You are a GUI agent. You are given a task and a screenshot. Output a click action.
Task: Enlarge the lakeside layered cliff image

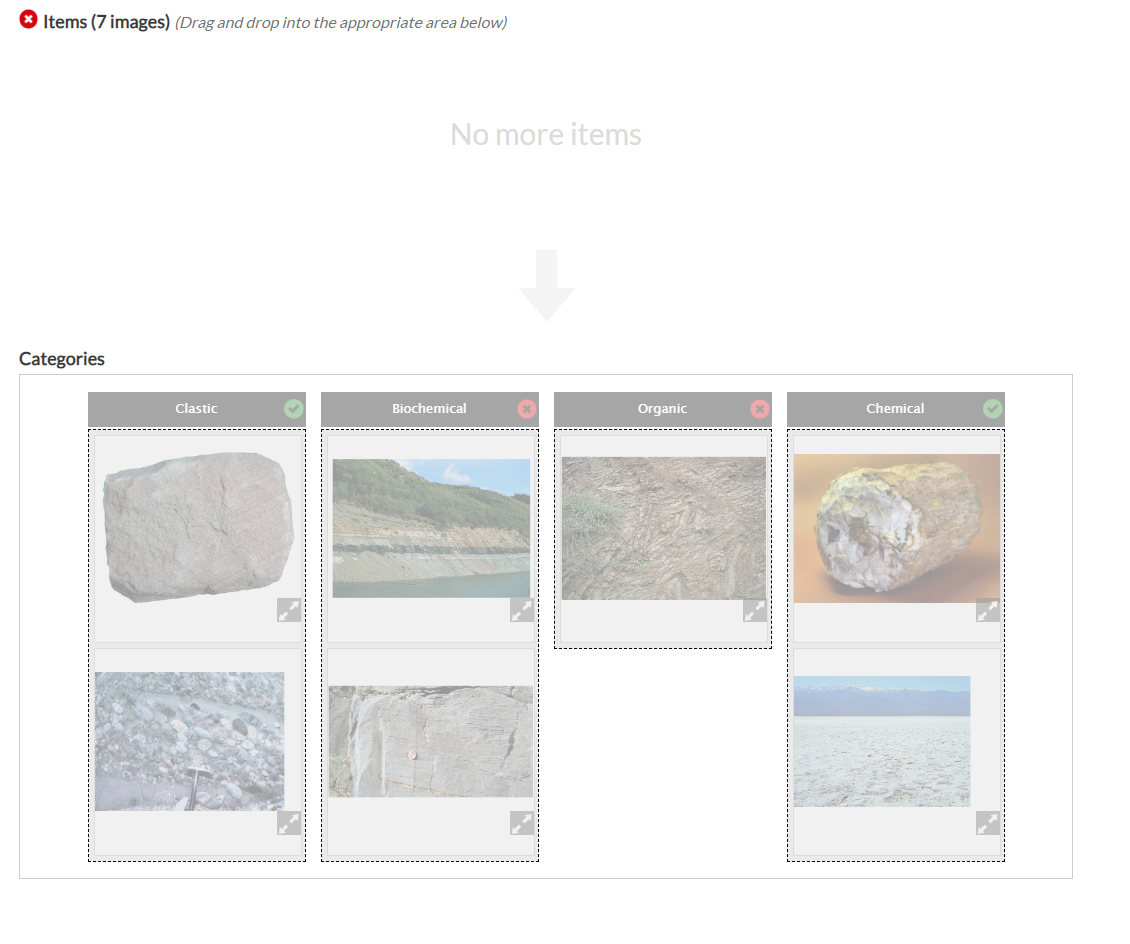click(522, 610)
